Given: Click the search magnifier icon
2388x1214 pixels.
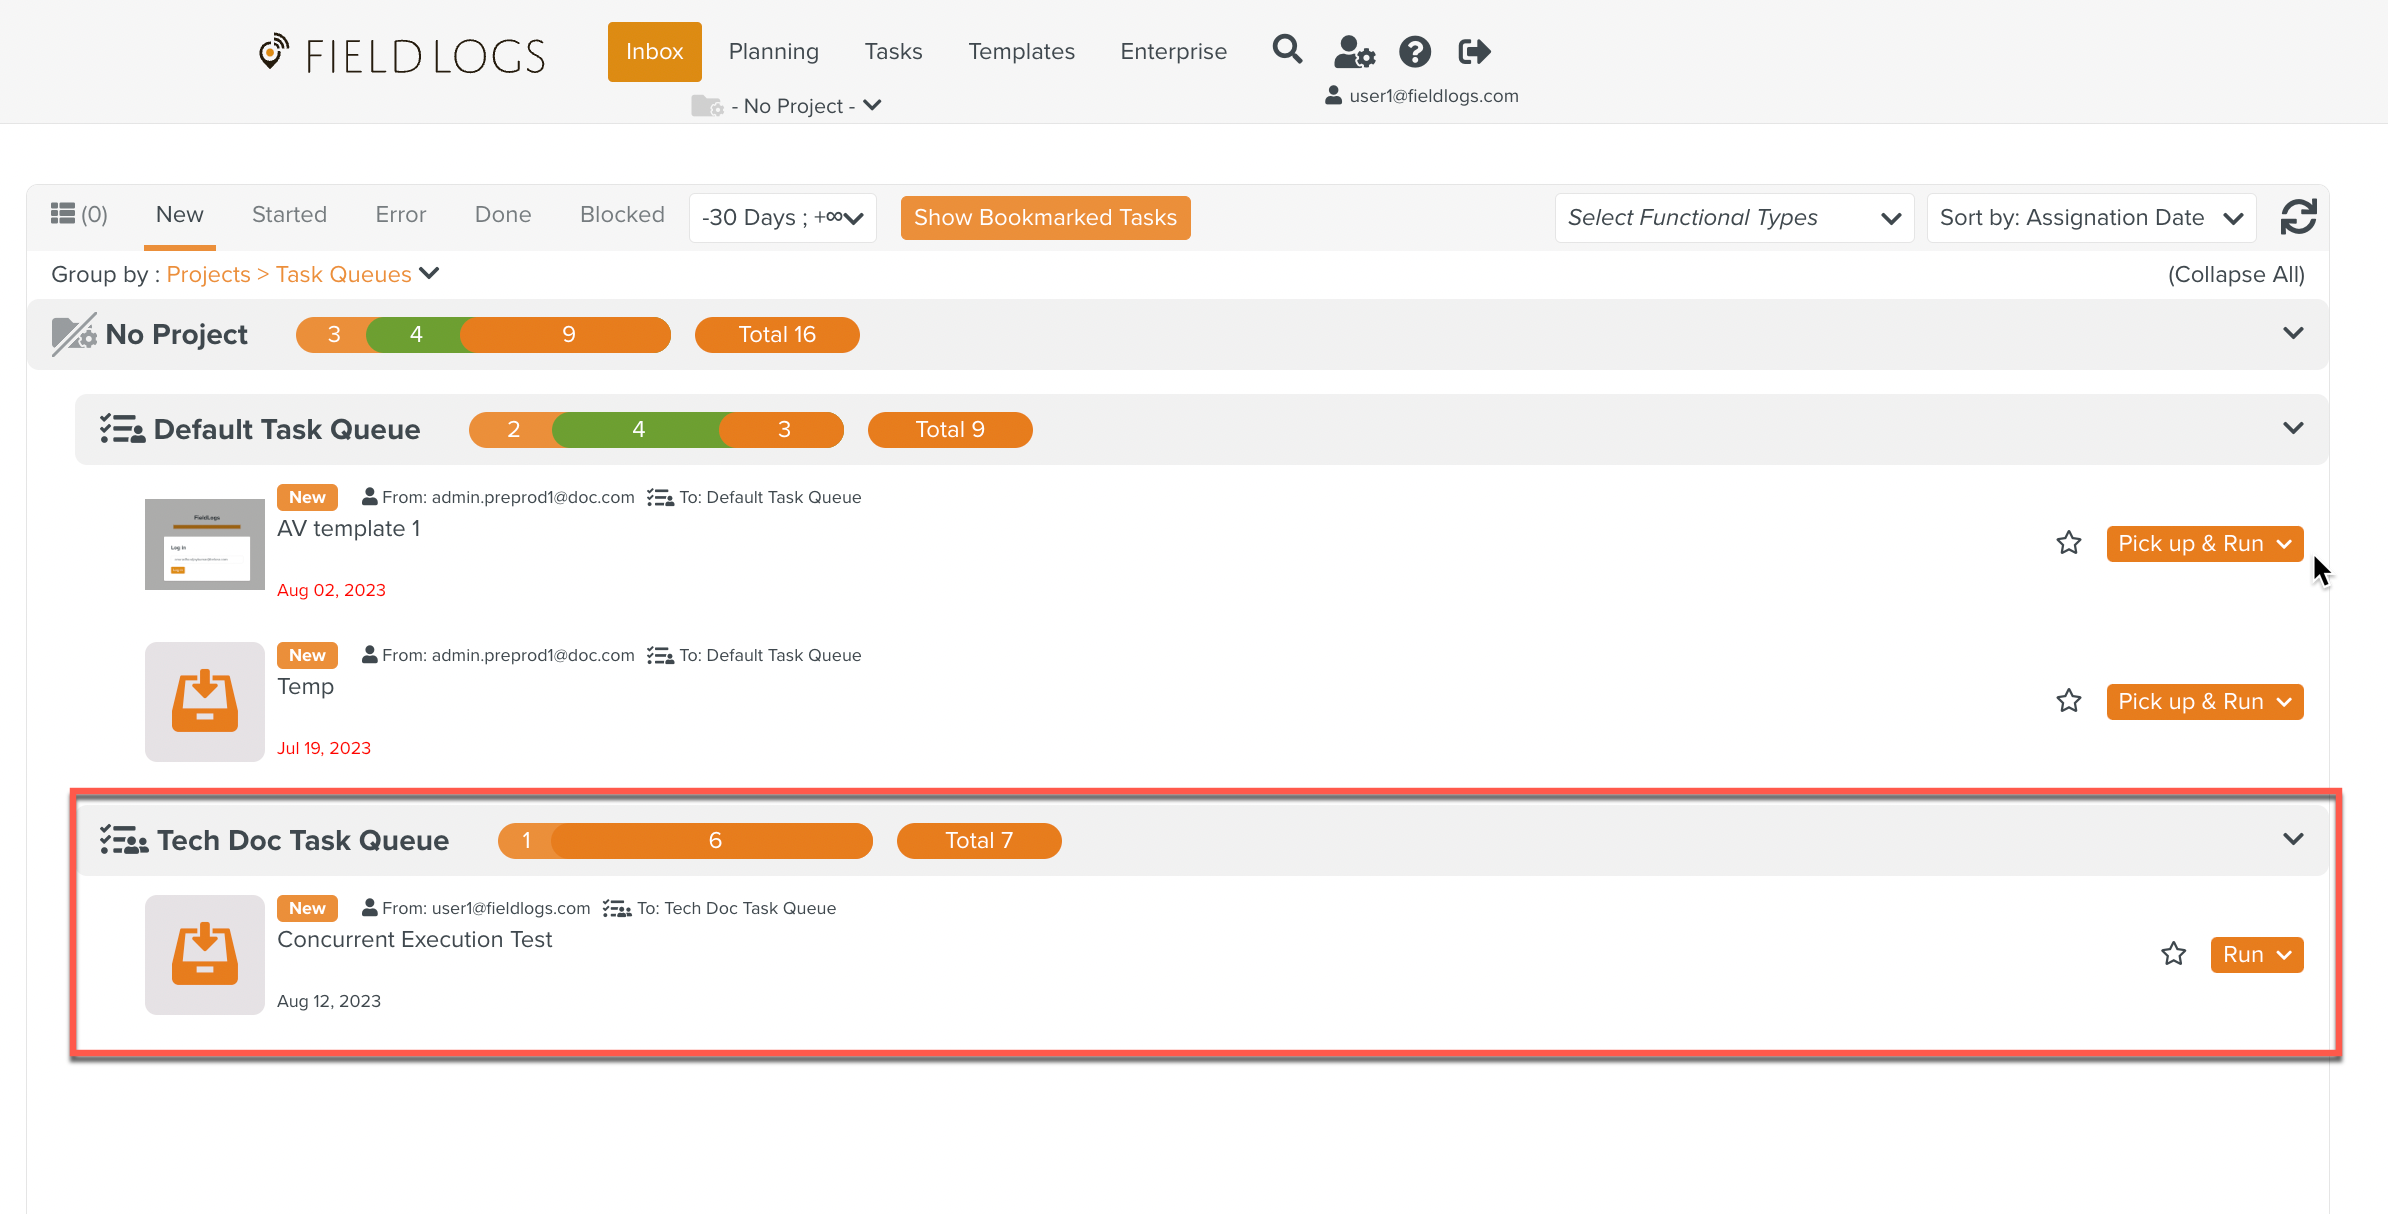Looking at the screenshot, I should click(1287, 50).
